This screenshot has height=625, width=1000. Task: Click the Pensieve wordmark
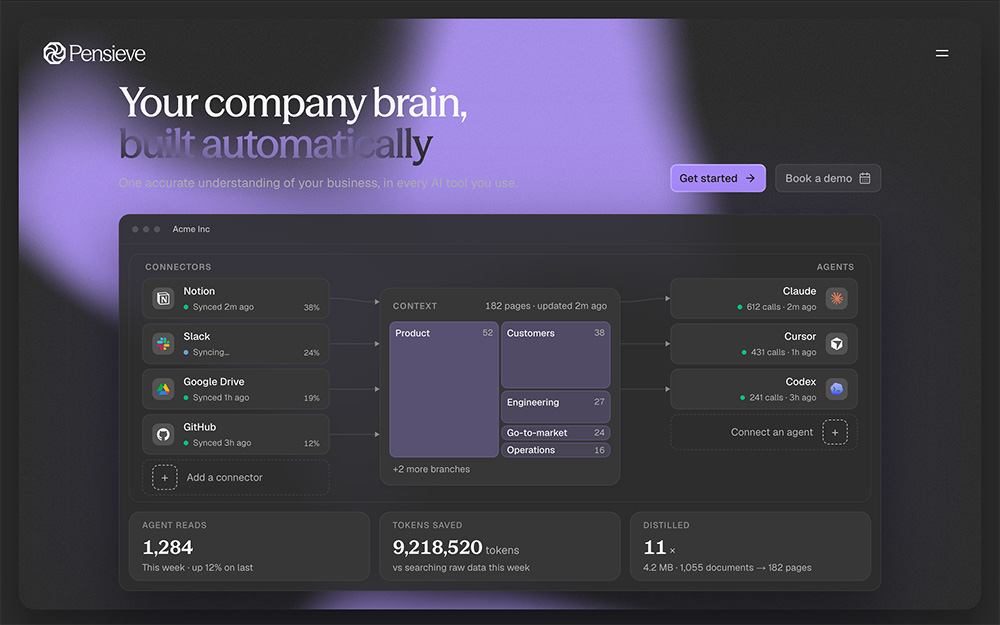tap(107, 54)
